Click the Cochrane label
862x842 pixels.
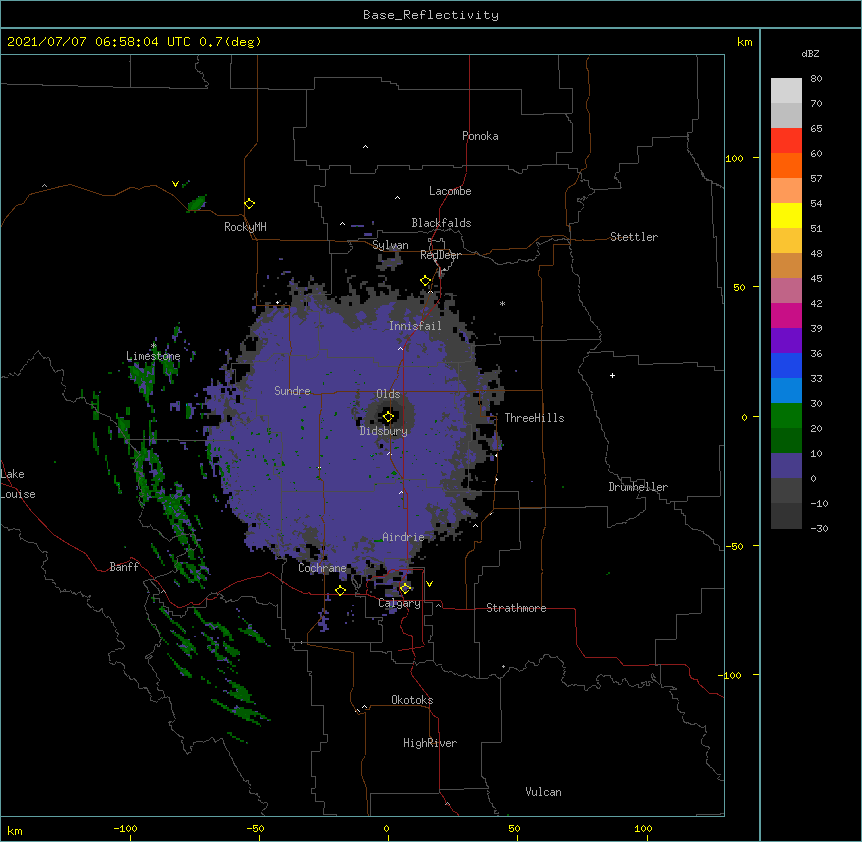(322, 568)
